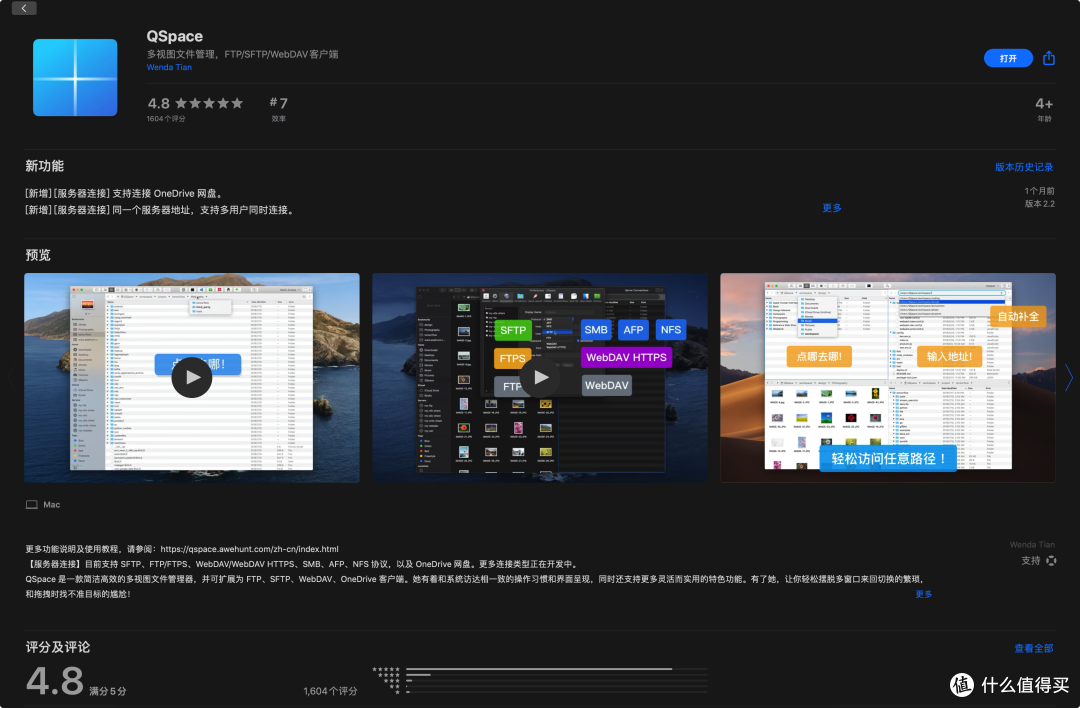This screenshot has width=1080, height=708.
Task: Expand 更多 in the app description
Action: point(924,594)
